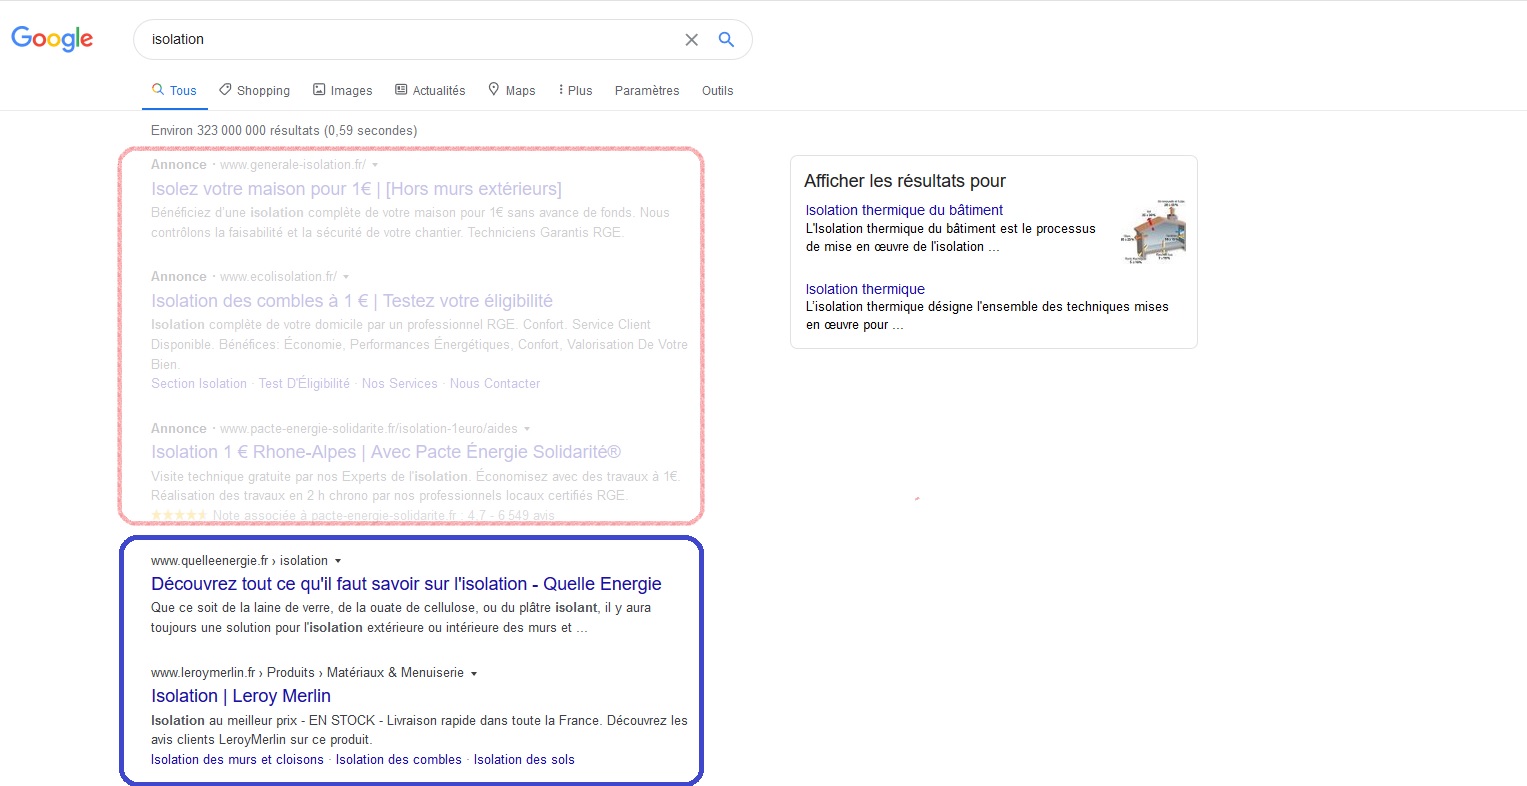The width and height of the screenshot is (1527, 786).
Task: Expand dropdown arrow next to pacte-energie-solidarite.fr URL
Action: pos(527,429)
